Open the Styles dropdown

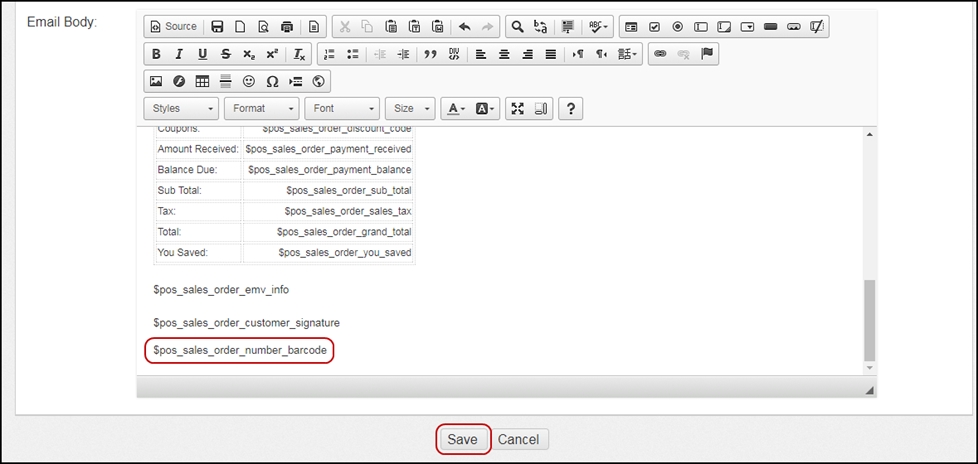182,109
